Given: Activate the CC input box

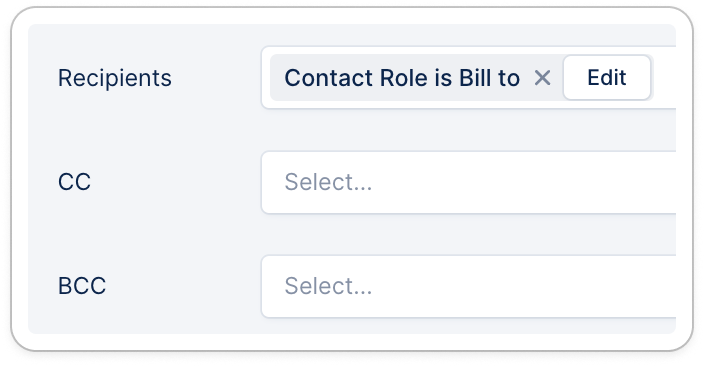Looking at the screenshot, I should pos(468,182).
